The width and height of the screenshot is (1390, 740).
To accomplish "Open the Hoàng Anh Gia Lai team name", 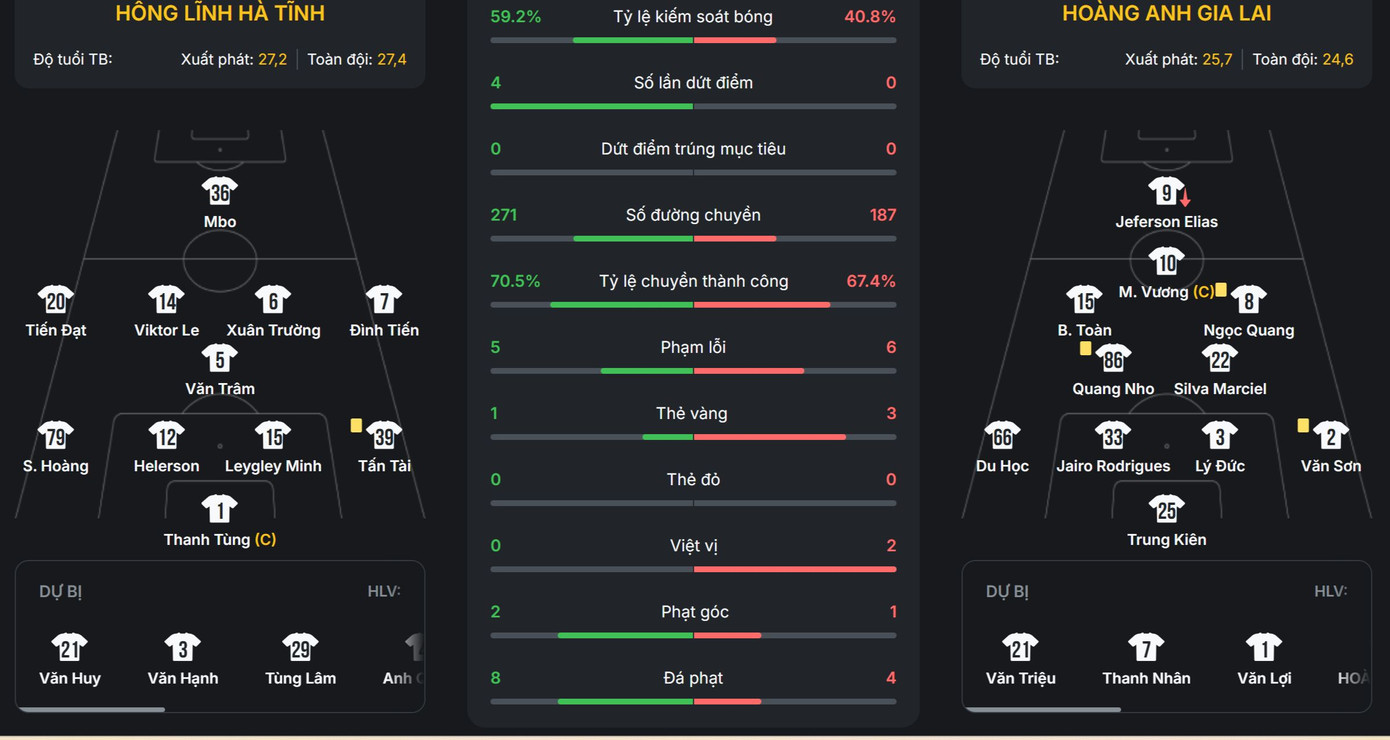I will click(x=1166, y=14).
